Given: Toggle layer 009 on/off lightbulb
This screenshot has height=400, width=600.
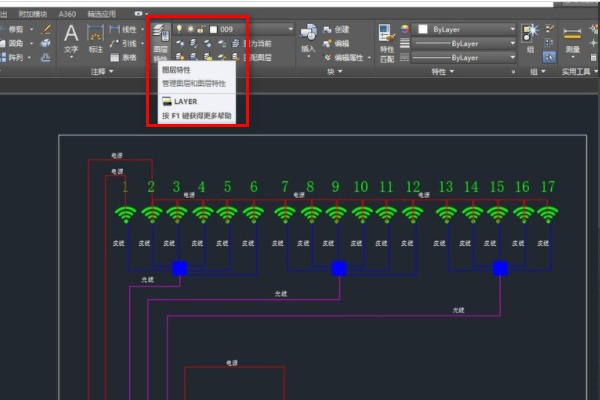Looking at the screenshot, I should (x=181, y=29).
